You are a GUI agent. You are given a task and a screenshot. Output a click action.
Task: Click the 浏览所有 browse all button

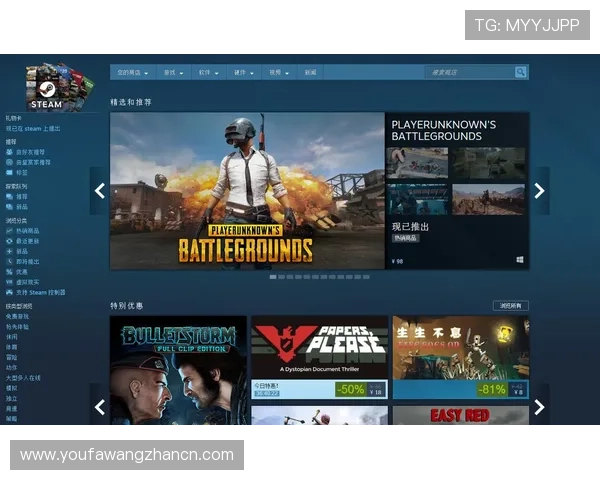[510, 305]
